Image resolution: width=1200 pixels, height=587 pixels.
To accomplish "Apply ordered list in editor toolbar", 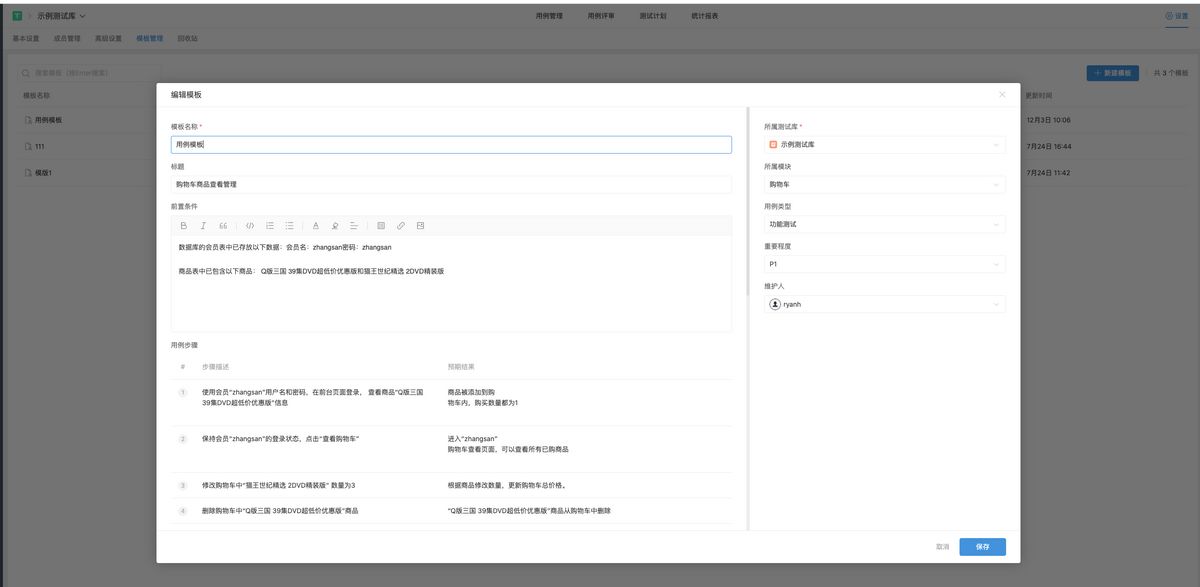I will click(x=270, y=226).
